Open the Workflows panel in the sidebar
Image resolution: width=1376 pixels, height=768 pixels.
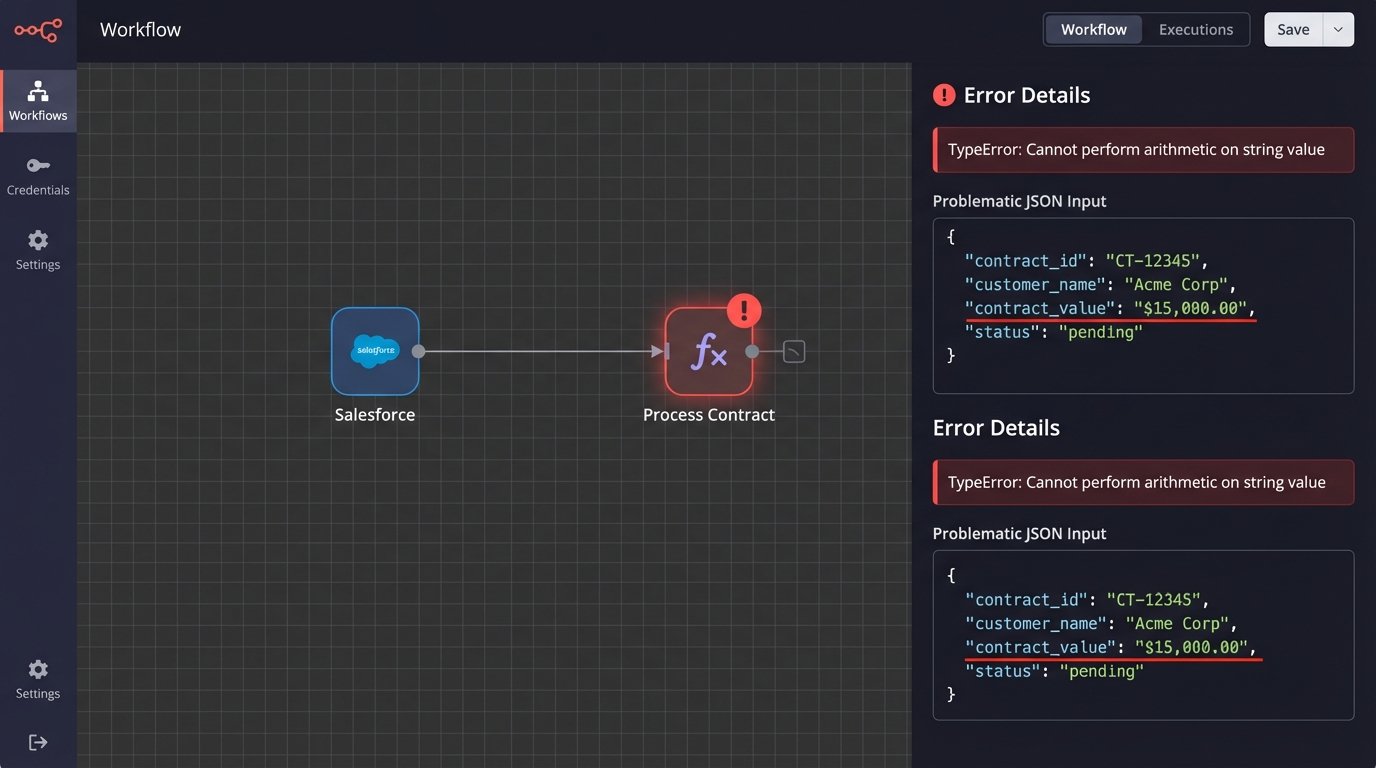38,100
